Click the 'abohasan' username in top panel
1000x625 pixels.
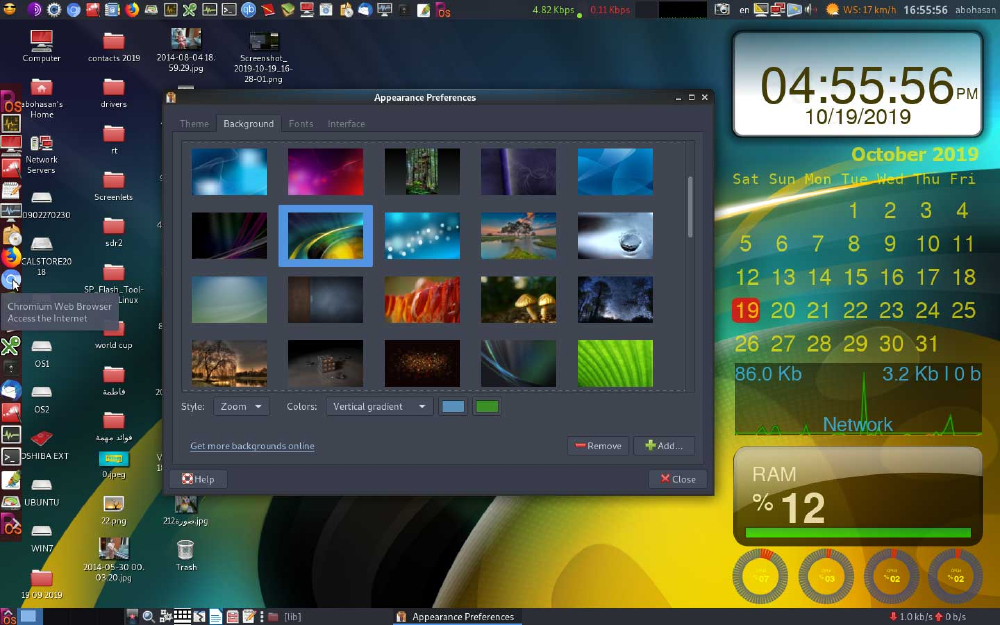point(975,10)
